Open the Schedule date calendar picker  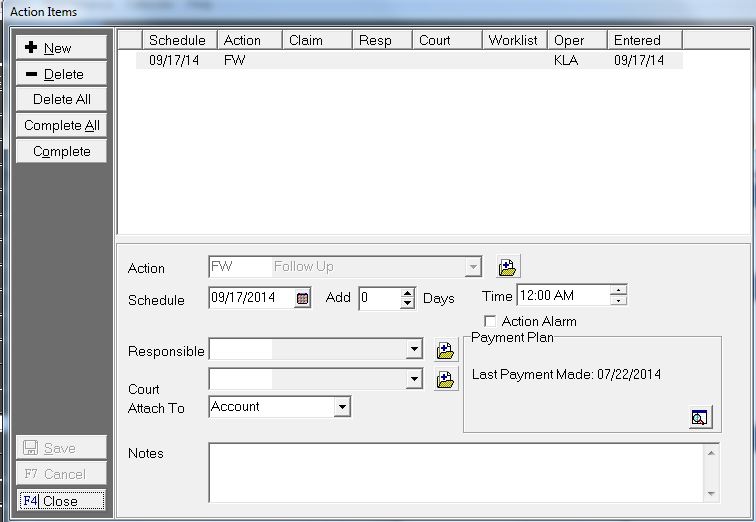pos(303,298)
